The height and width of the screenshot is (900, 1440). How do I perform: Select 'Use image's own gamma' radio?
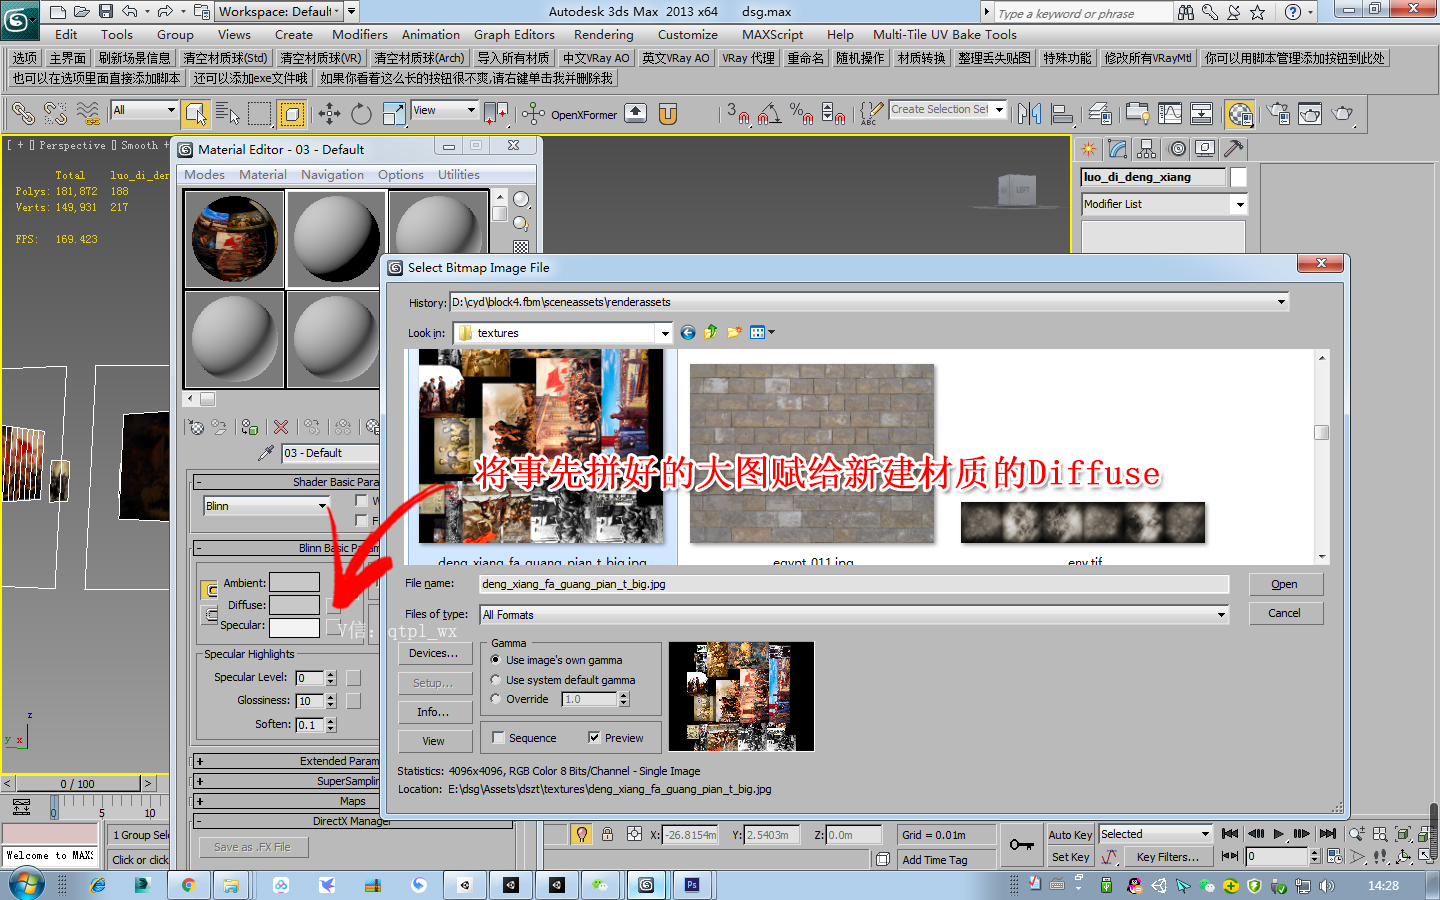(496, 660)
